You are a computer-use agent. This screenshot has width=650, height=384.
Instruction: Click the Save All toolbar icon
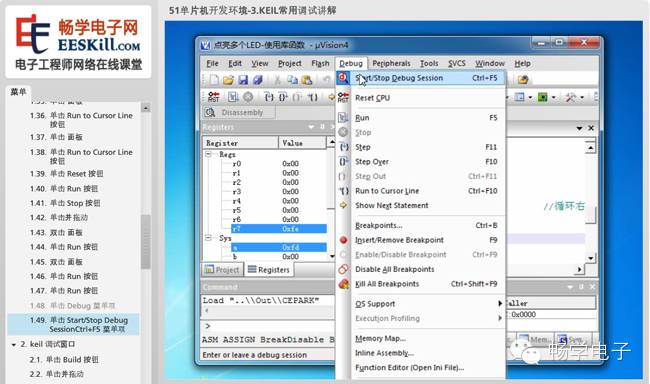[x=257, y=80]
